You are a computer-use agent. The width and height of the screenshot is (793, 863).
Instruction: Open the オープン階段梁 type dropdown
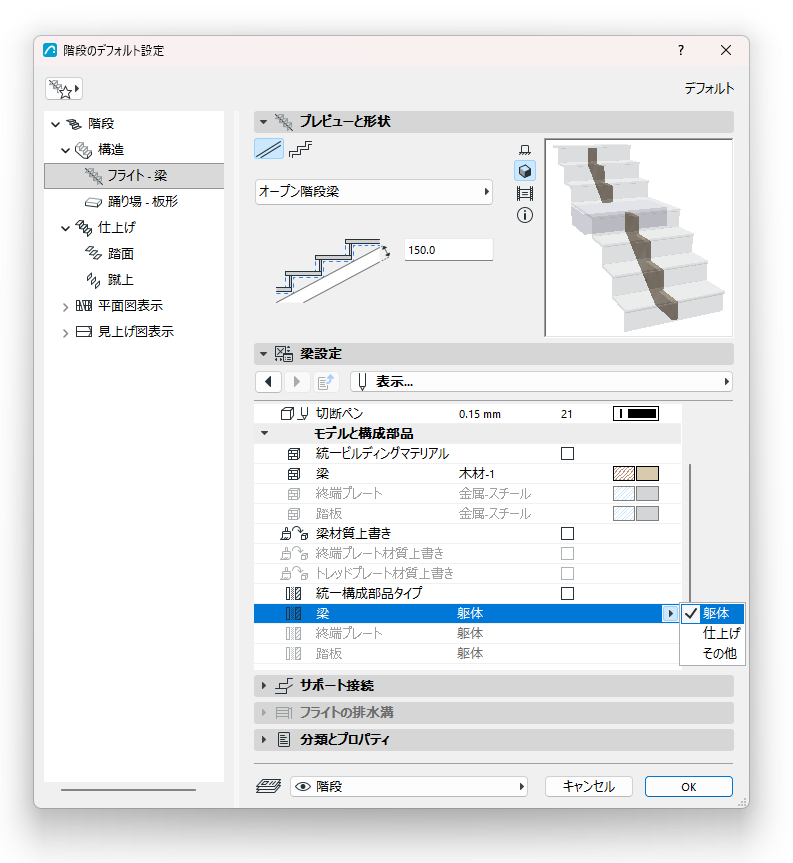point(374,192)
